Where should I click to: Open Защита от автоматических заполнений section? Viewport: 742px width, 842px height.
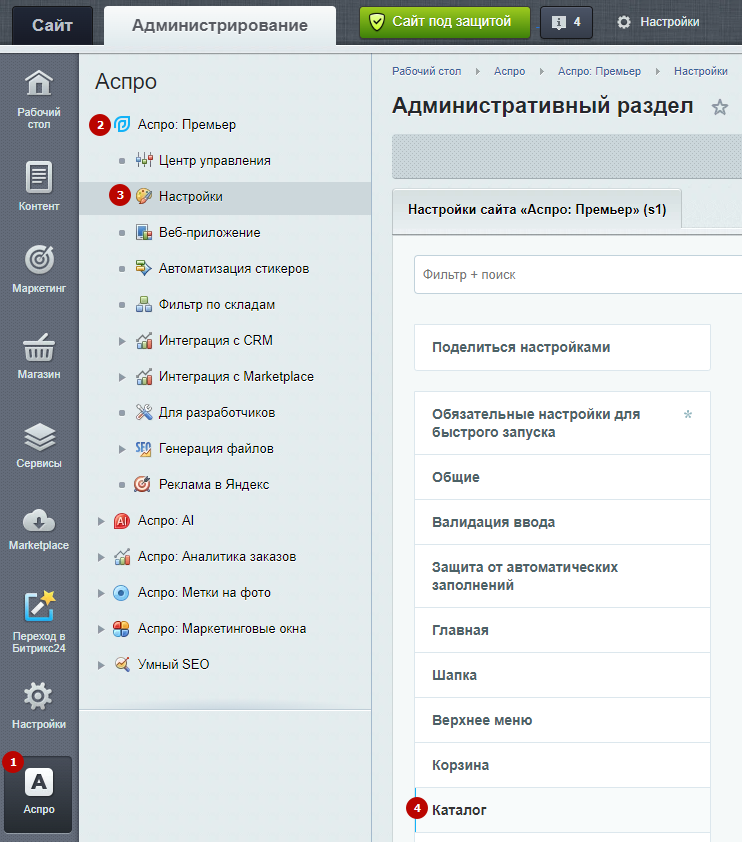pyautogui.click(x=562, y=576)
